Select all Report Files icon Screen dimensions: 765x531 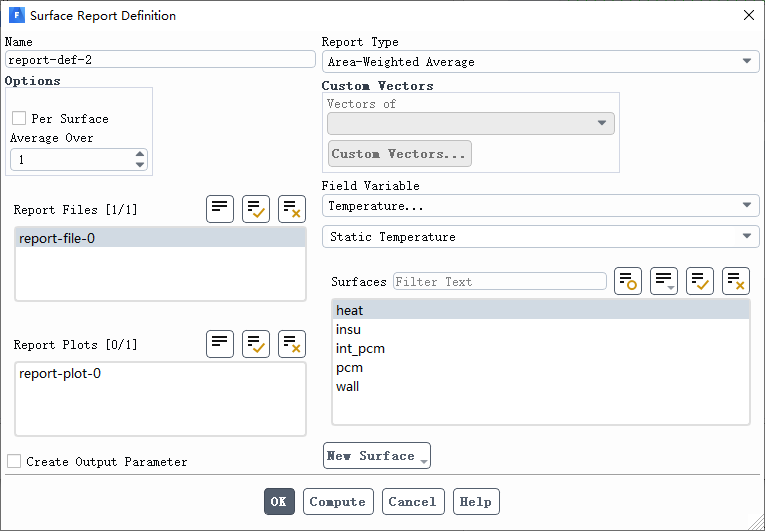(256, 209)
